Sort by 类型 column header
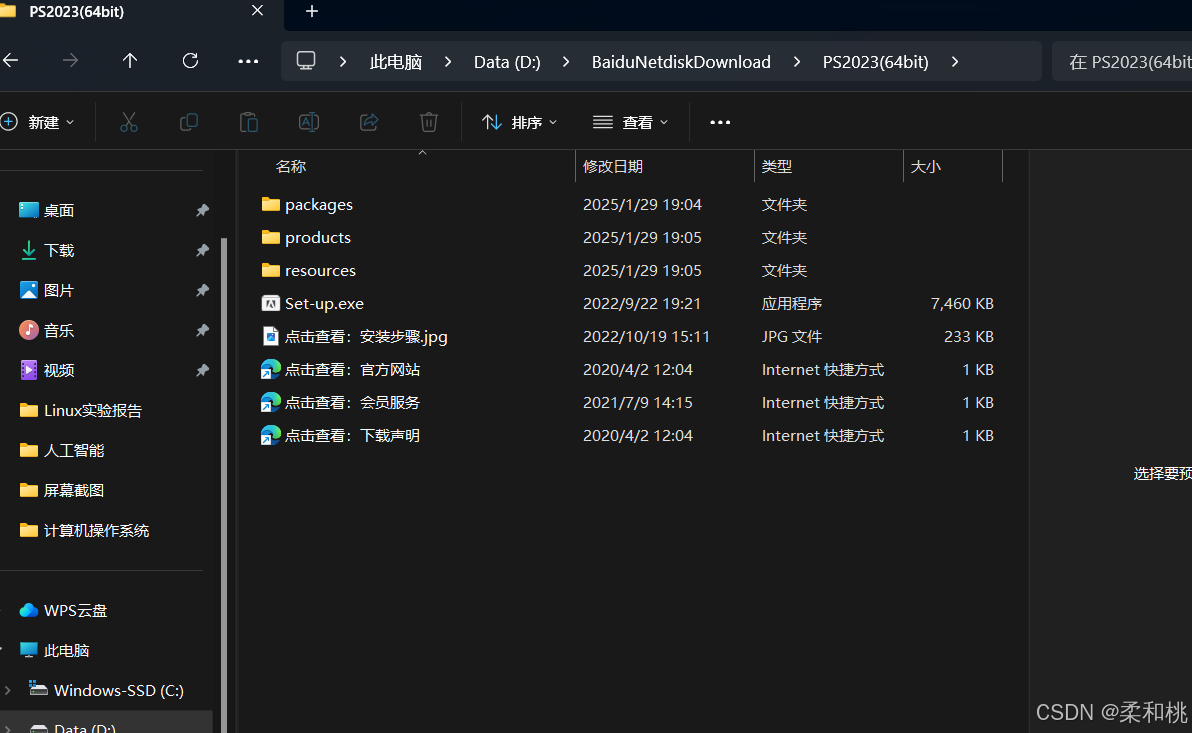Screen dimensions: 1192x733 pos(776,167)
